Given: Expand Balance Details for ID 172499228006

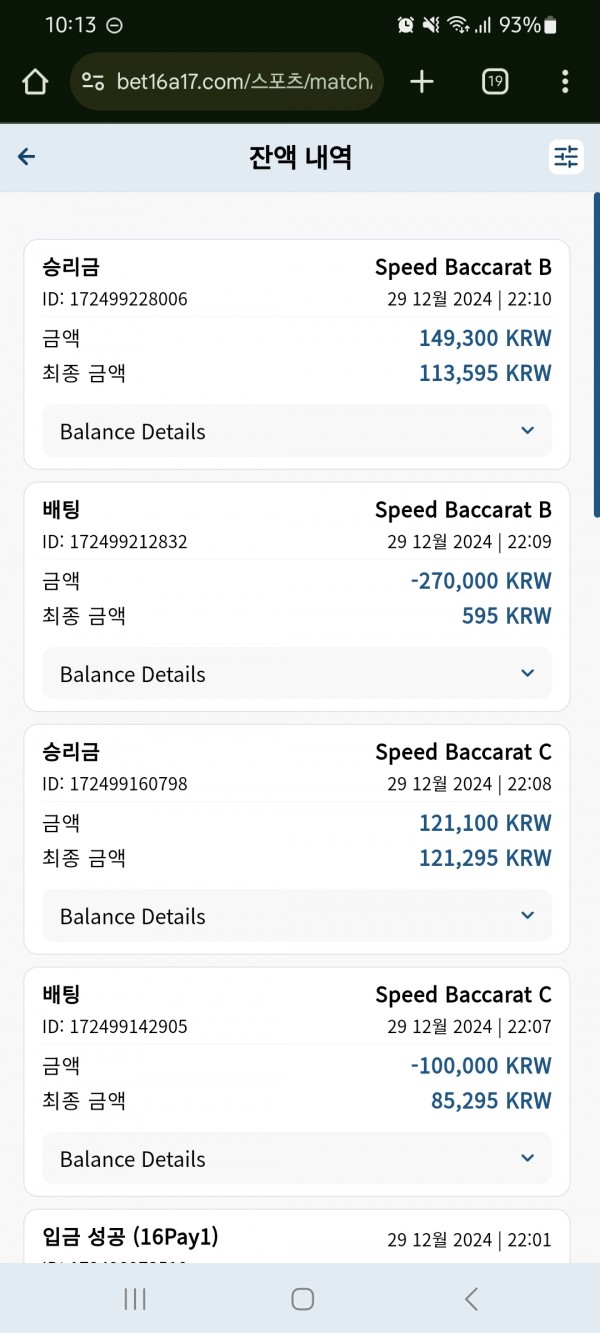Looking at the screenshot, I should pos(297,431).
